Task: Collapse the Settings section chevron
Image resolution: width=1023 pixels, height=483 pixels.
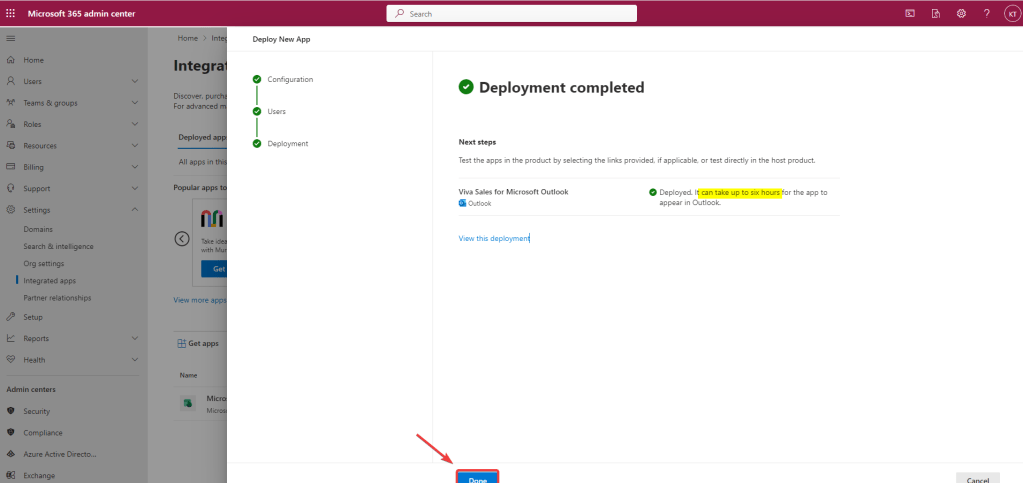Action: point(135,210)
